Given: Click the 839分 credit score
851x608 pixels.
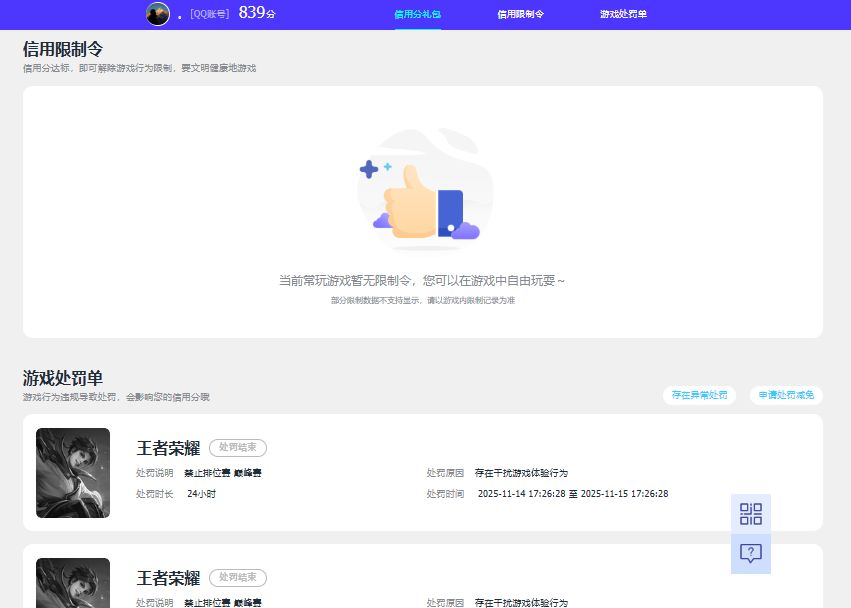Looking at the screenshot, I should click(x=257, y=12).
